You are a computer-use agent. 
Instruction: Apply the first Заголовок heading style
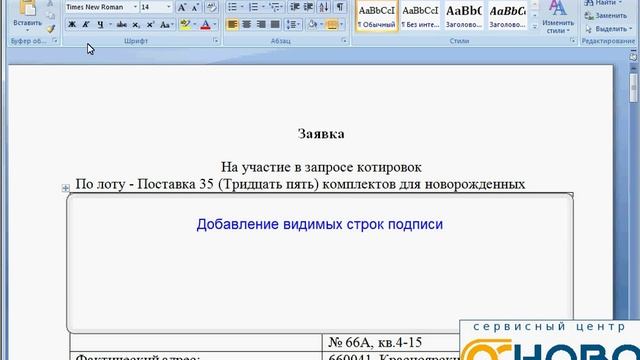[464, 16]
